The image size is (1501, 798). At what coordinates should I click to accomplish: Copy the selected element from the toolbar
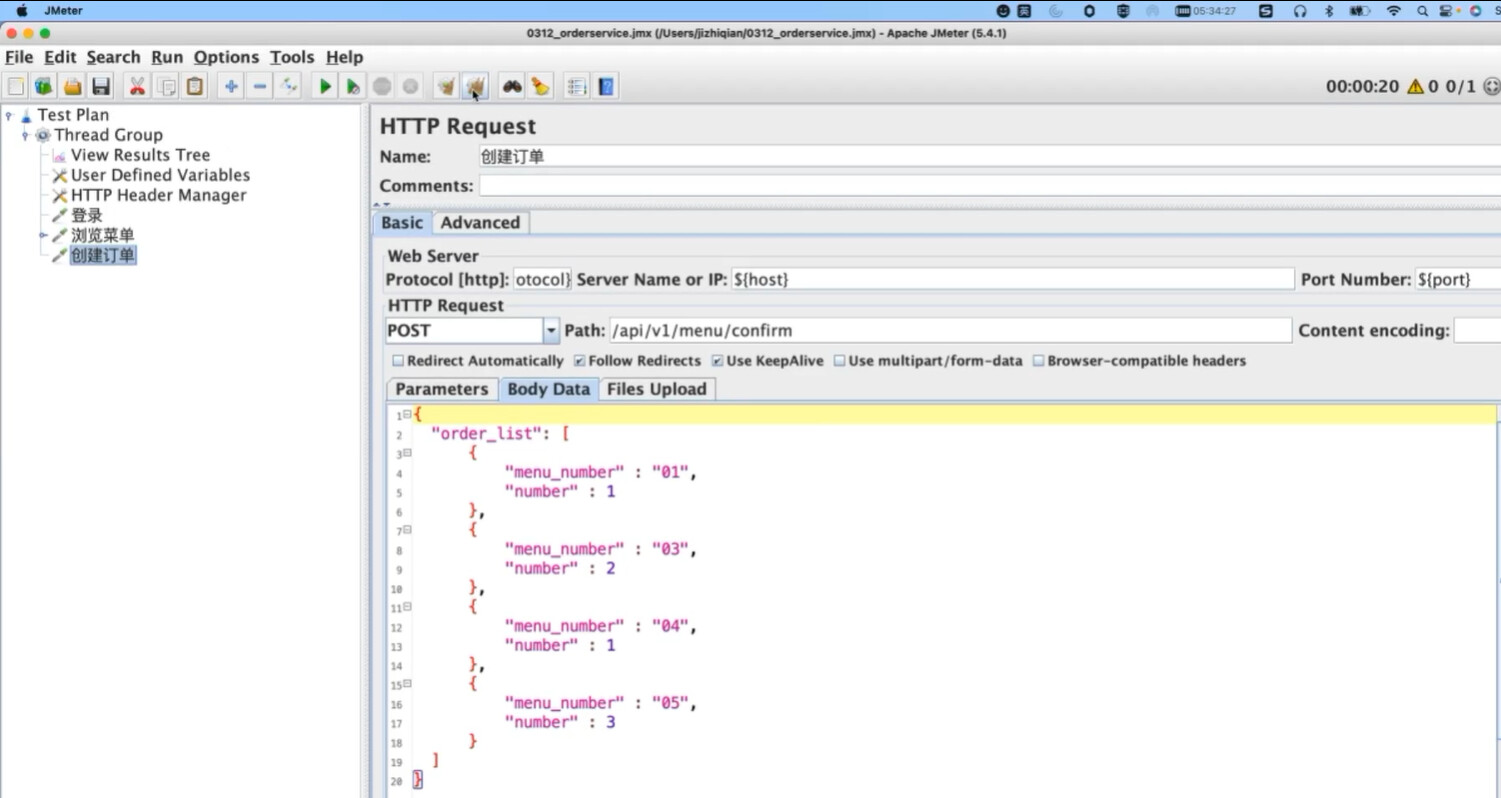click(167, 87)
